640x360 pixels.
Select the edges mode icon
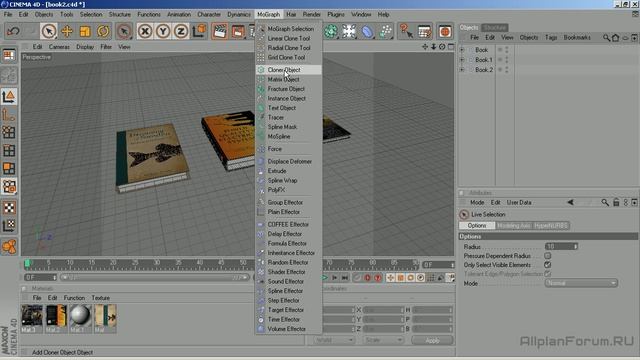[9, 151]
